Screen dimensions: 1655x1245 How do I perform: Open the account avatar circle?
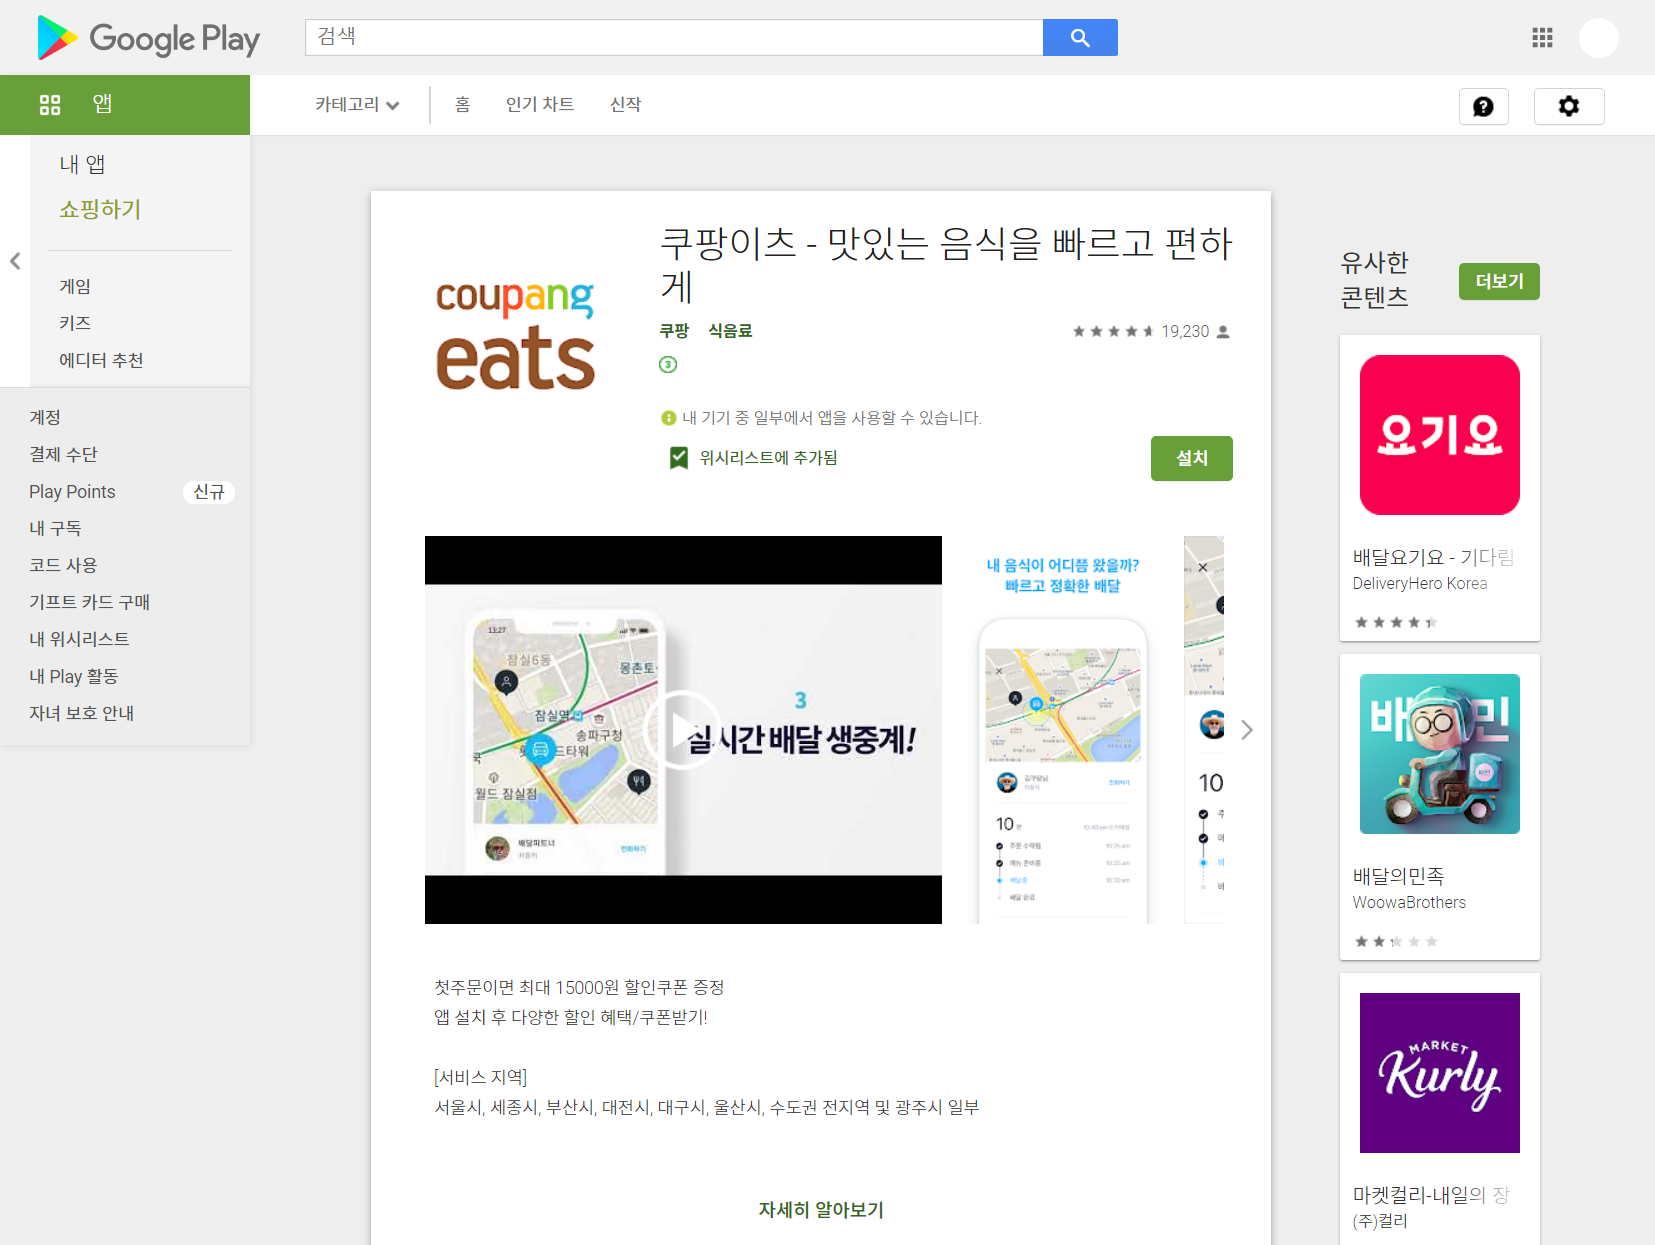point(1598,38)
